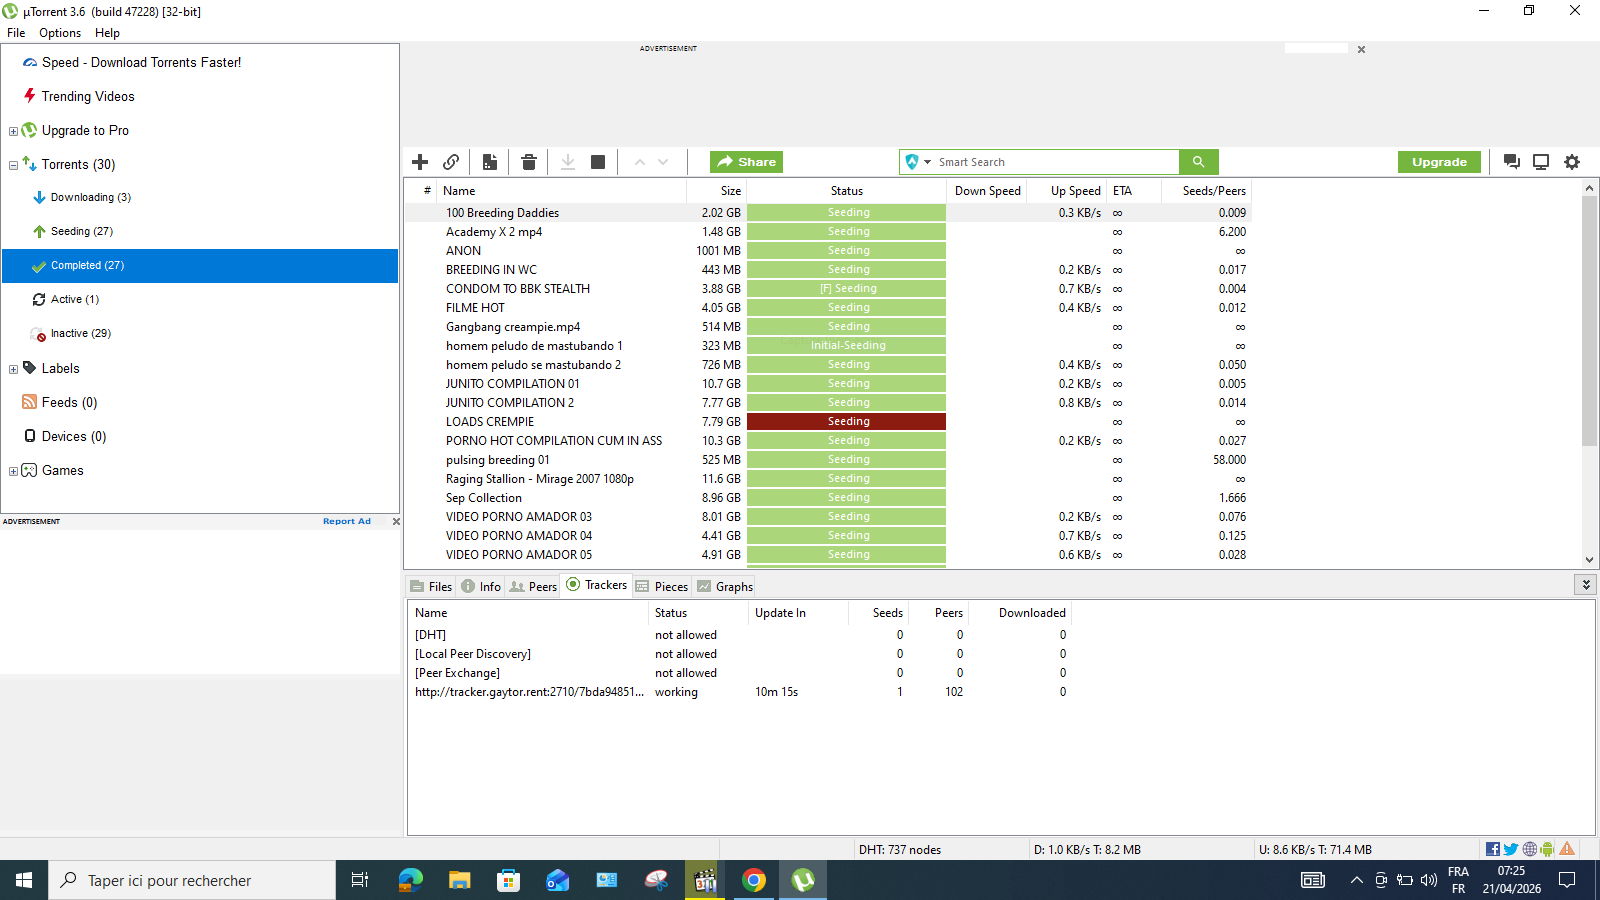The height and width of the screenshot is (900, 1600).
Task: Click the Smart Search input field
Action: click(1056, 162)
